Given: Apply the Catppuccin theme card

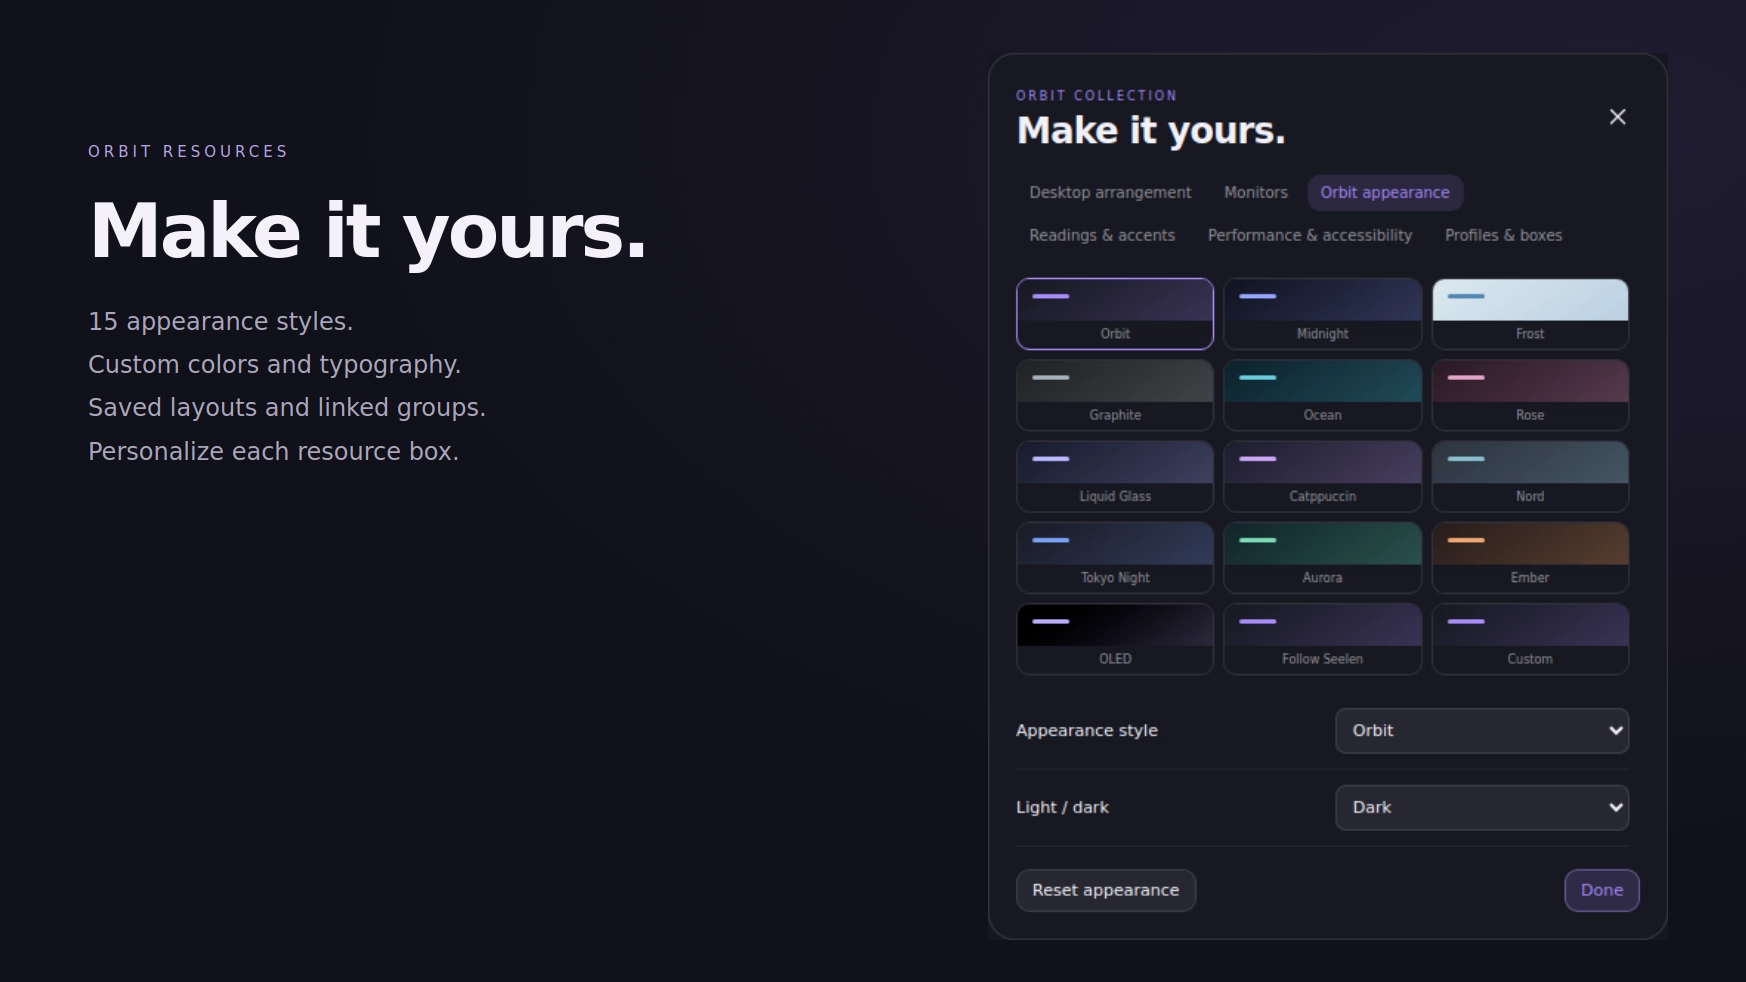Looking at the screenshot, I should [1322, 477].
